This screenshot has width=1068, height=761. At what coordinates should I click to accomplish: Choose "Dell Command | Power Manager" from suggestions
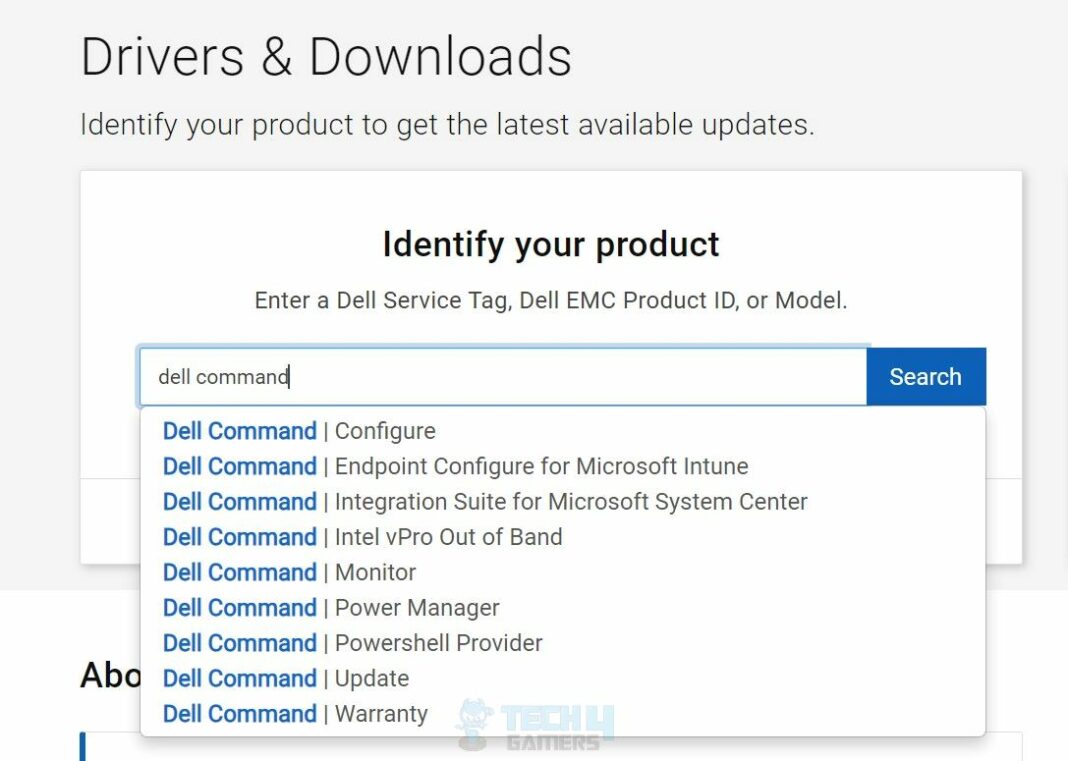330,607
